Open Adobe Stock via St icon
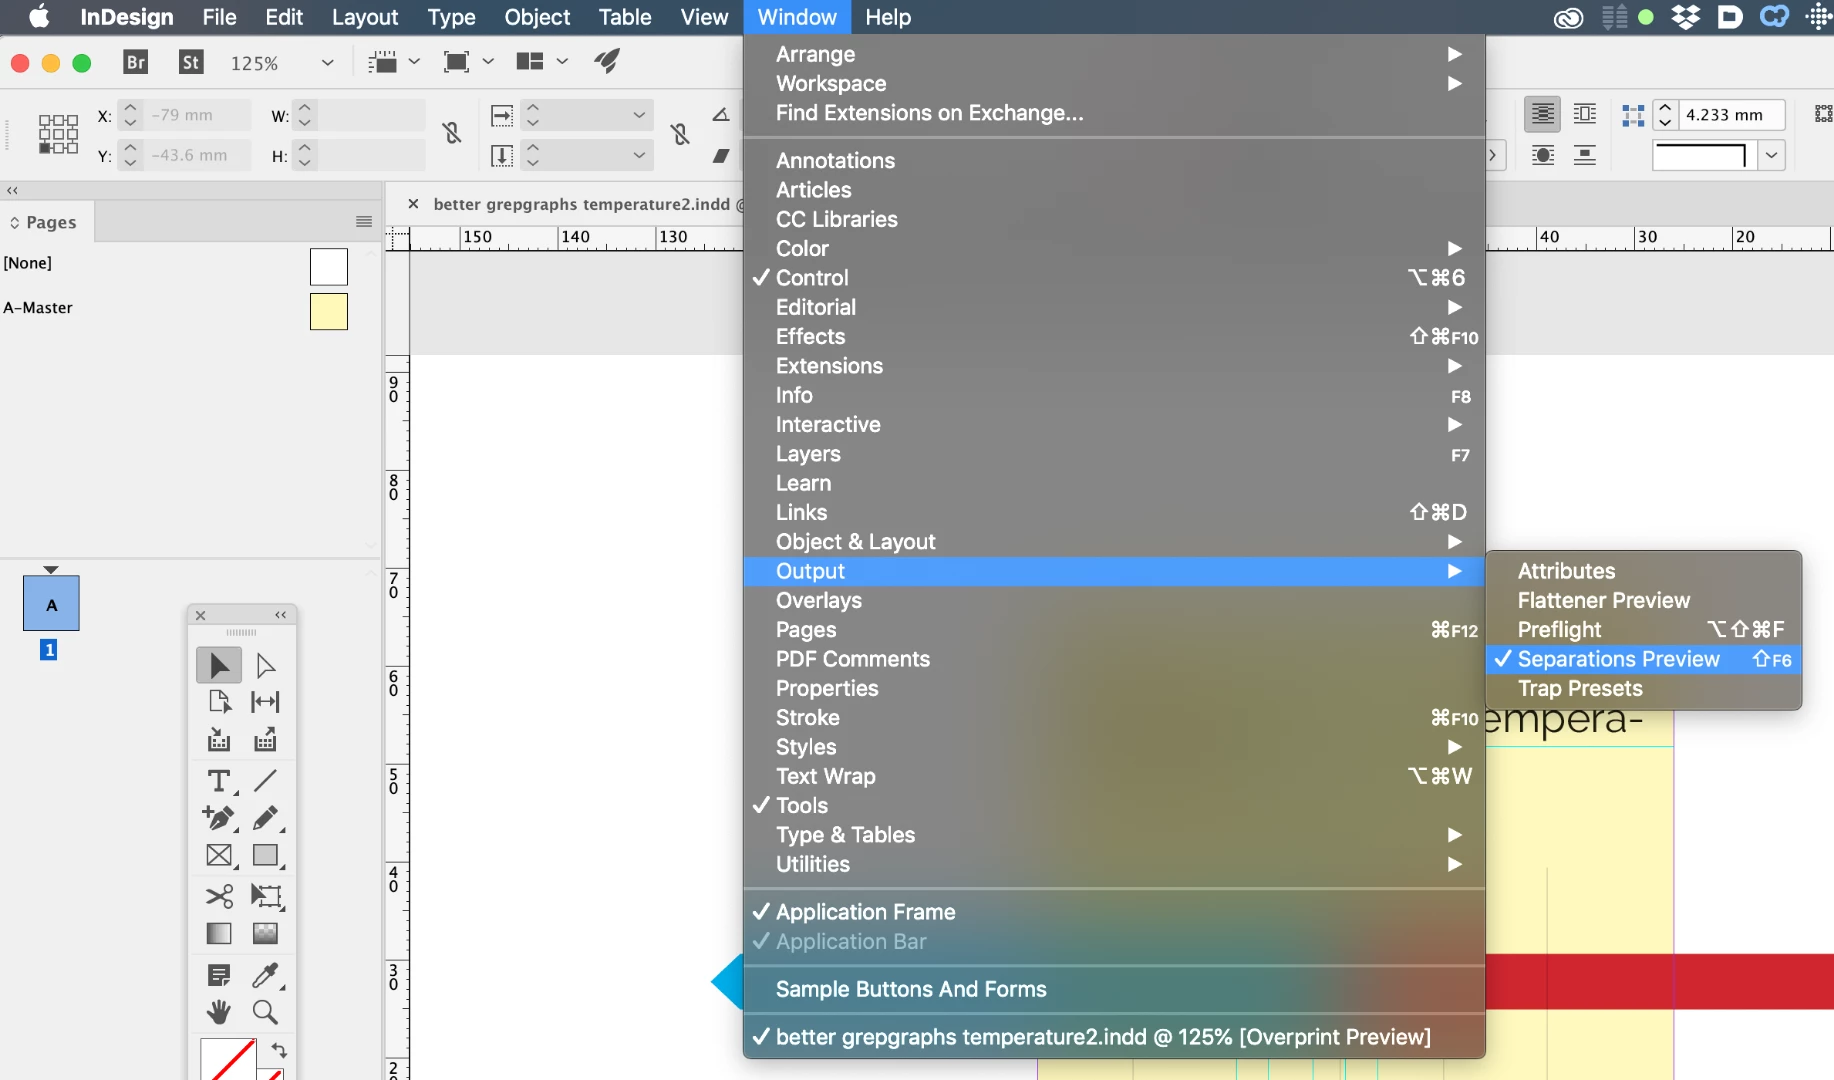The height and width of the screenshot is (1080, 1834). pyautogui.click(x=191, y=62)
